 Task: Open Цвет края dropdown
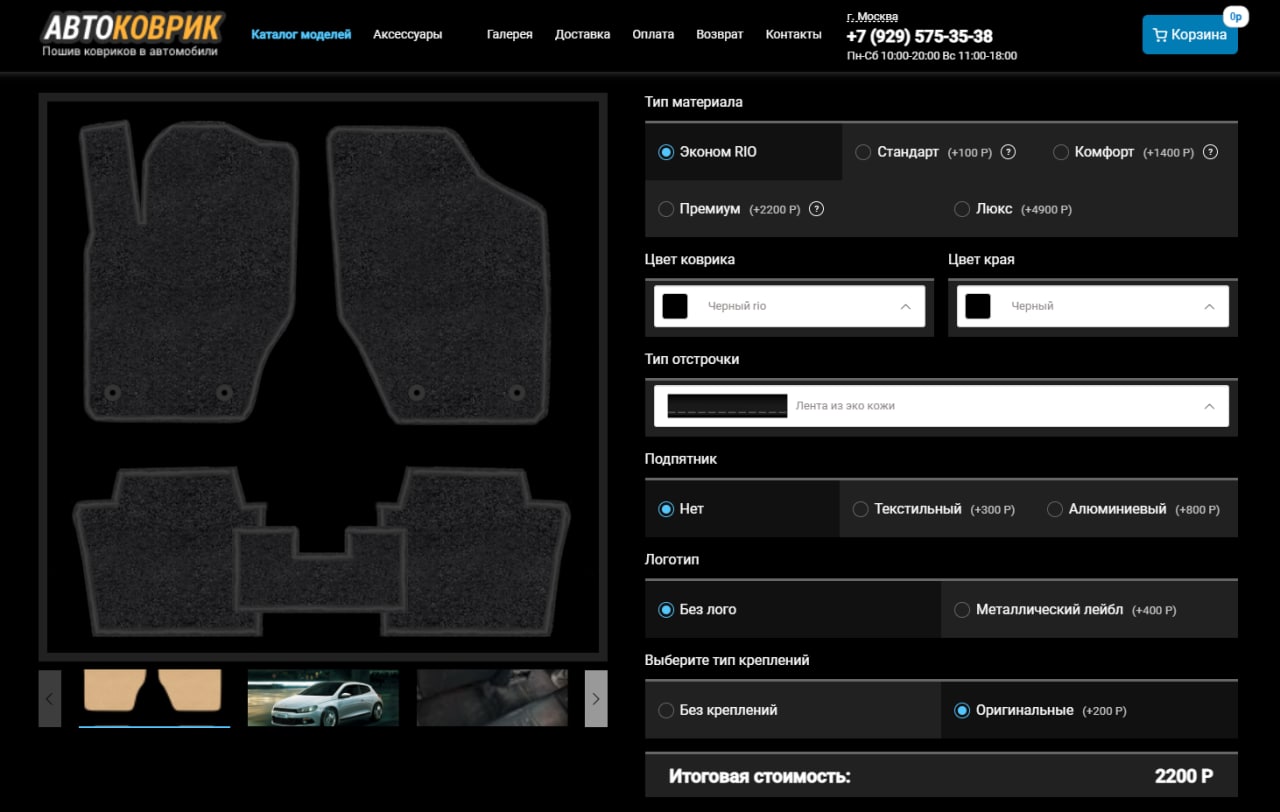(x=1093, y=306)
